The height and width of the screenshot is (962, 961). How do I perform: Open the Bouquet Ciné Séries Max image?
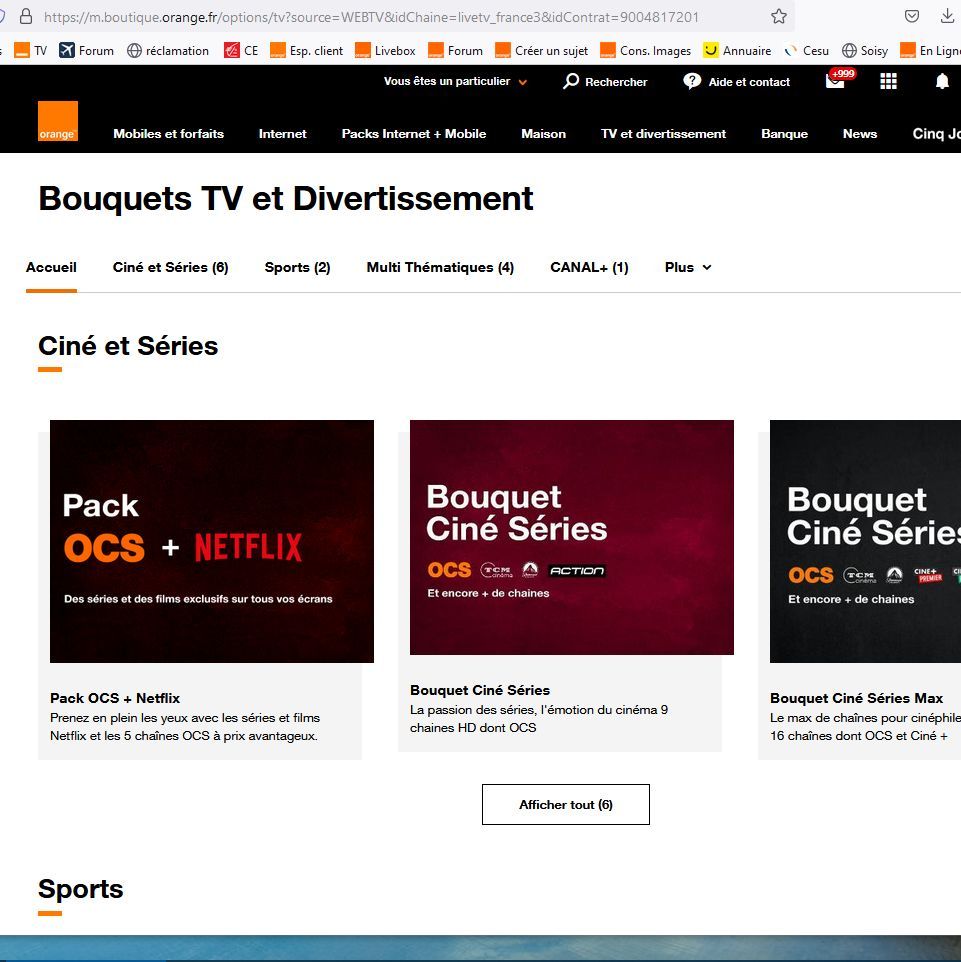[x=865, y=541]
